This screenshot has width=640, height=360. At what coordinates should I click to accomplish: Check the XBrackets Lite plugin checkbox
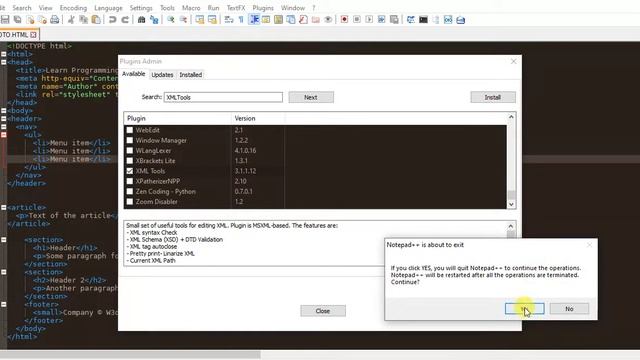[130, 161]
